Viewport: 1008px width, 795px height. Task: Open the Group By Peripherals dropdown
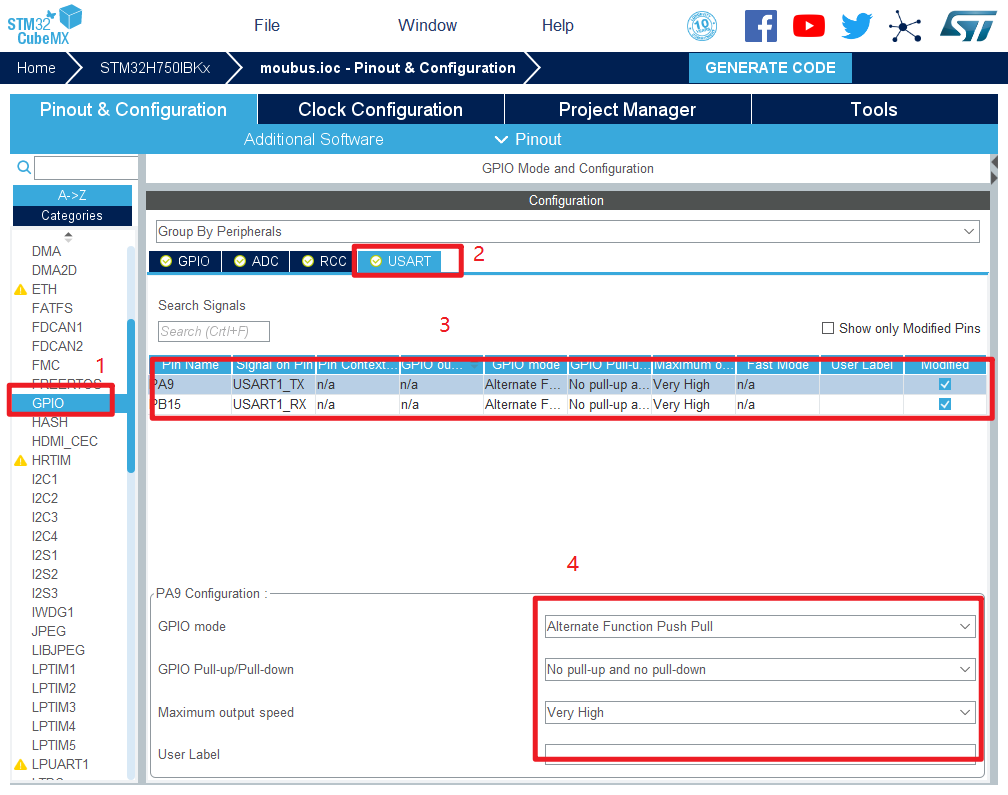click(566, 232)
